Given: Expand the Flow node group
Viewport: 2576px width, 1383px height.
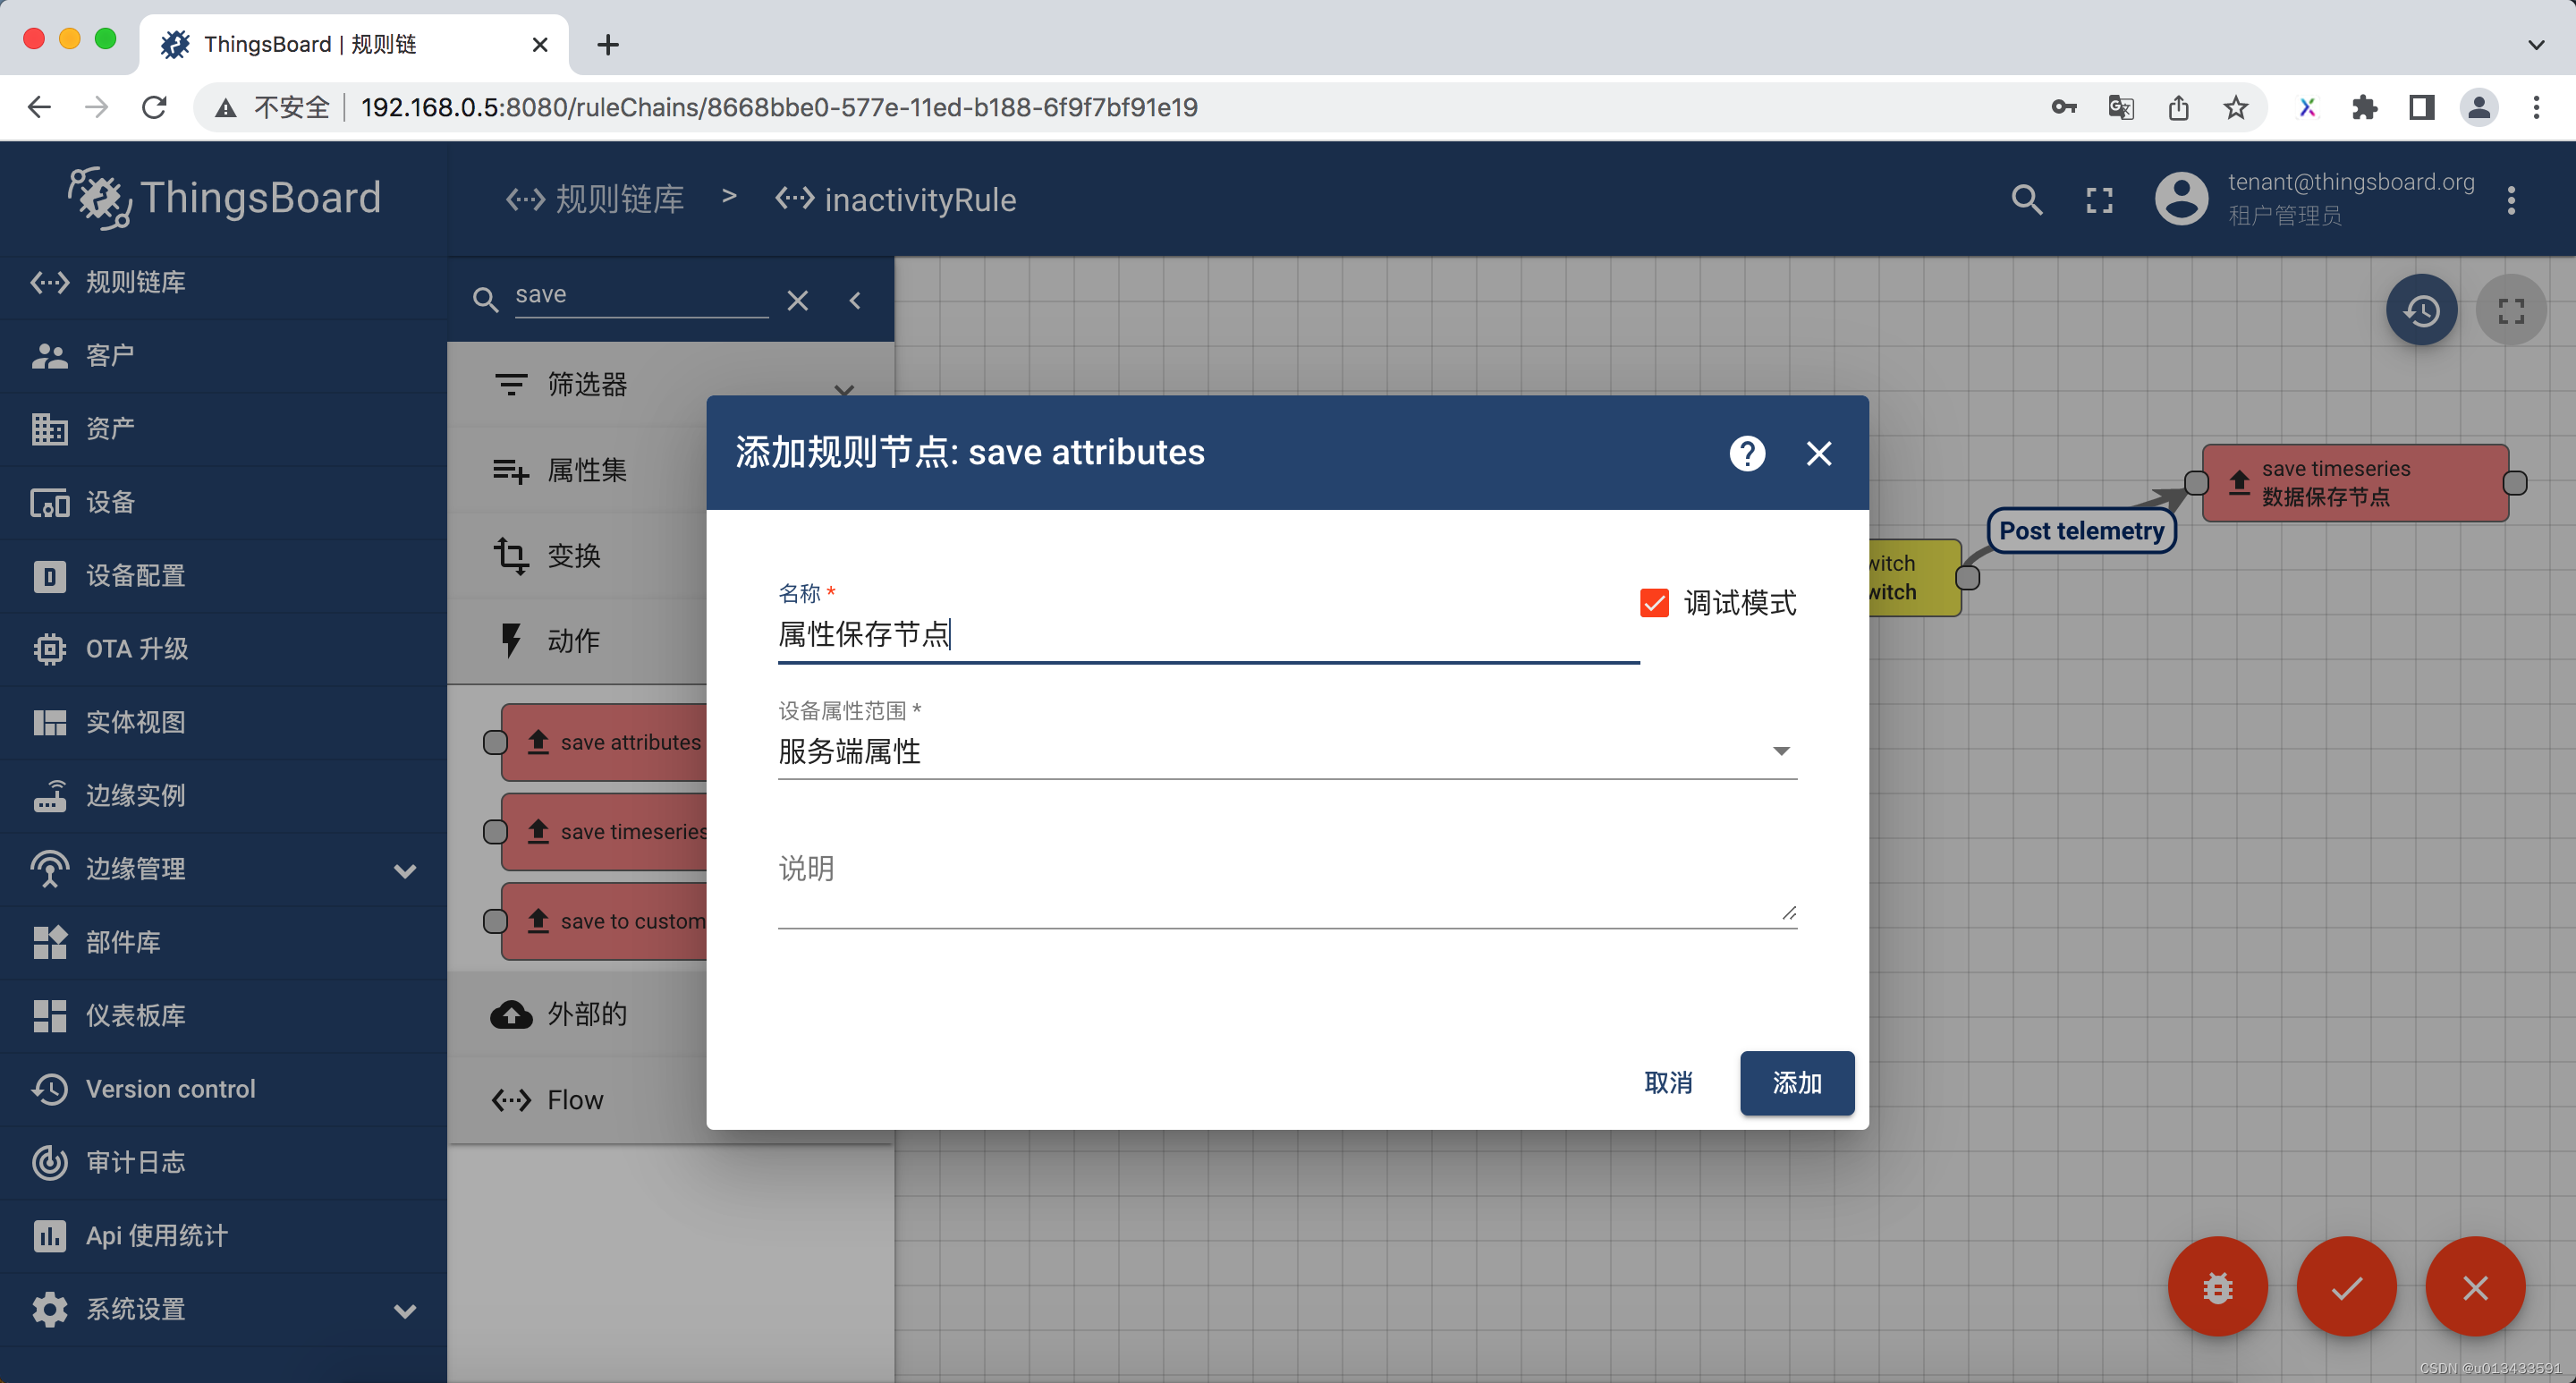Looking at the screenshot, I should pos(577,1100).
